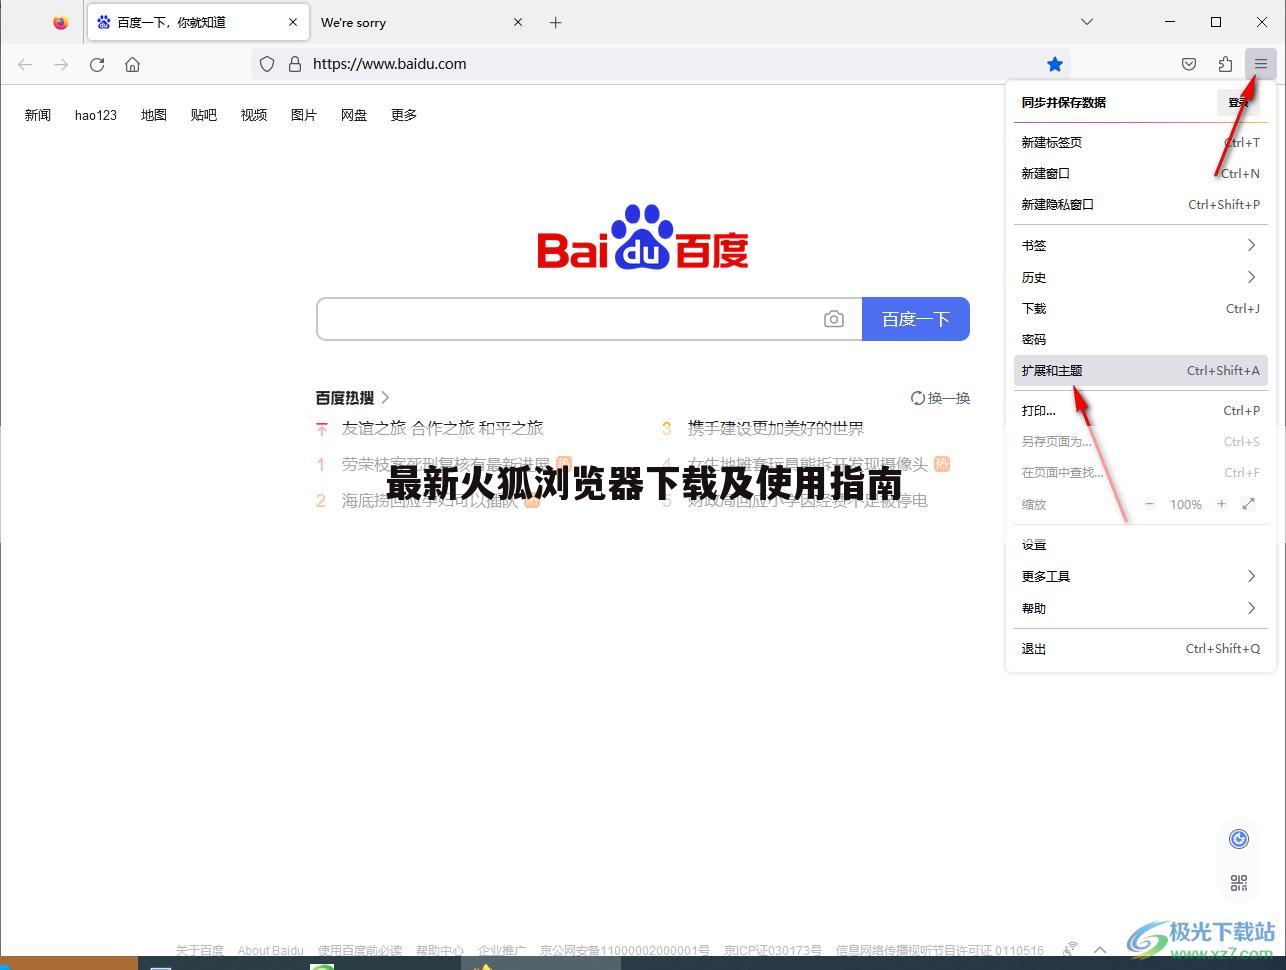Viewport: 1286px width, 970px height.
Task: Close the 百度一下 tab
Action: coord(293,22)
